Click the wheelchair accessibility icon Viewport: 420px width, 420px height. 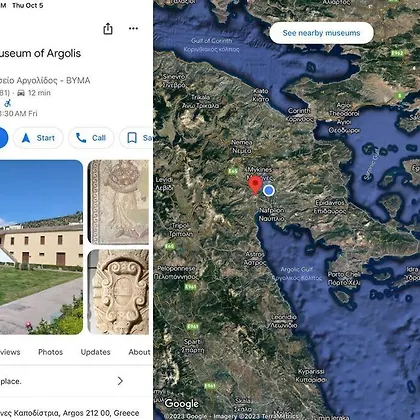click(x=8, y=103)
